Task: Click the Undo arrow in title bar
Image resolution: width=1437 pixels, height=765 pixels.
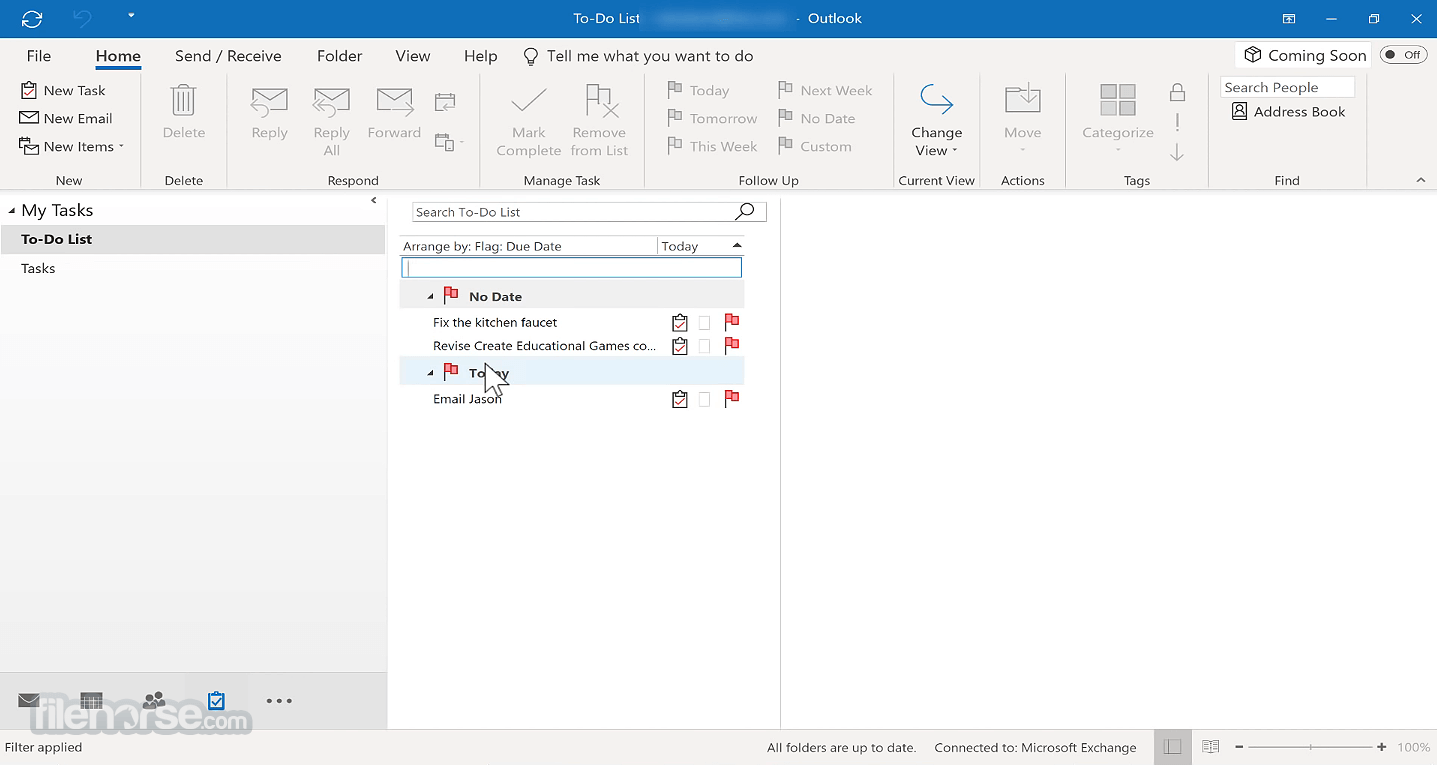Action: (x=83, y=18)
